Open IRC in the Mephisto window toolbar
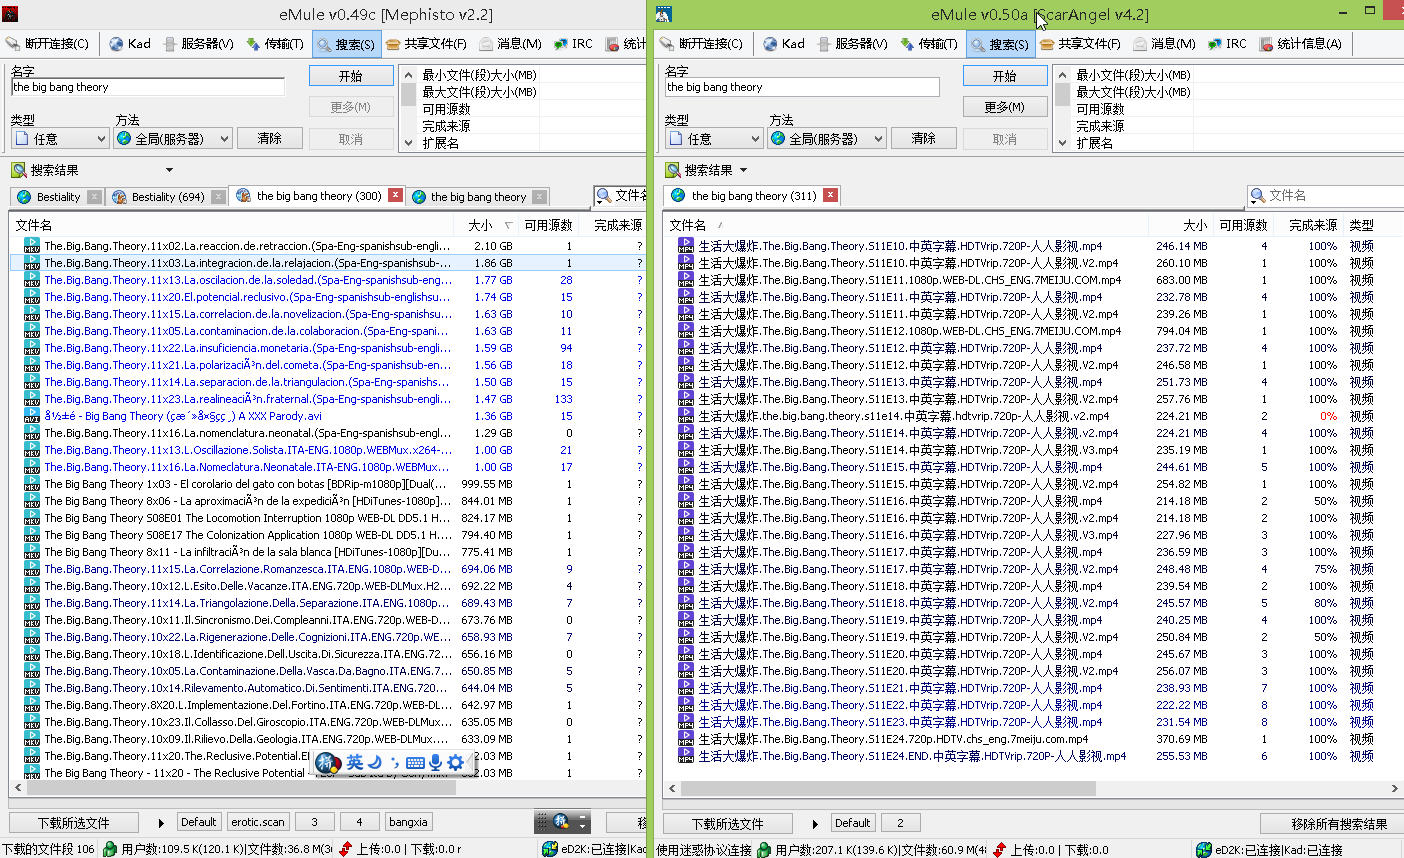1404x858 pixels. pyautogui.click(x=574, y=43)
